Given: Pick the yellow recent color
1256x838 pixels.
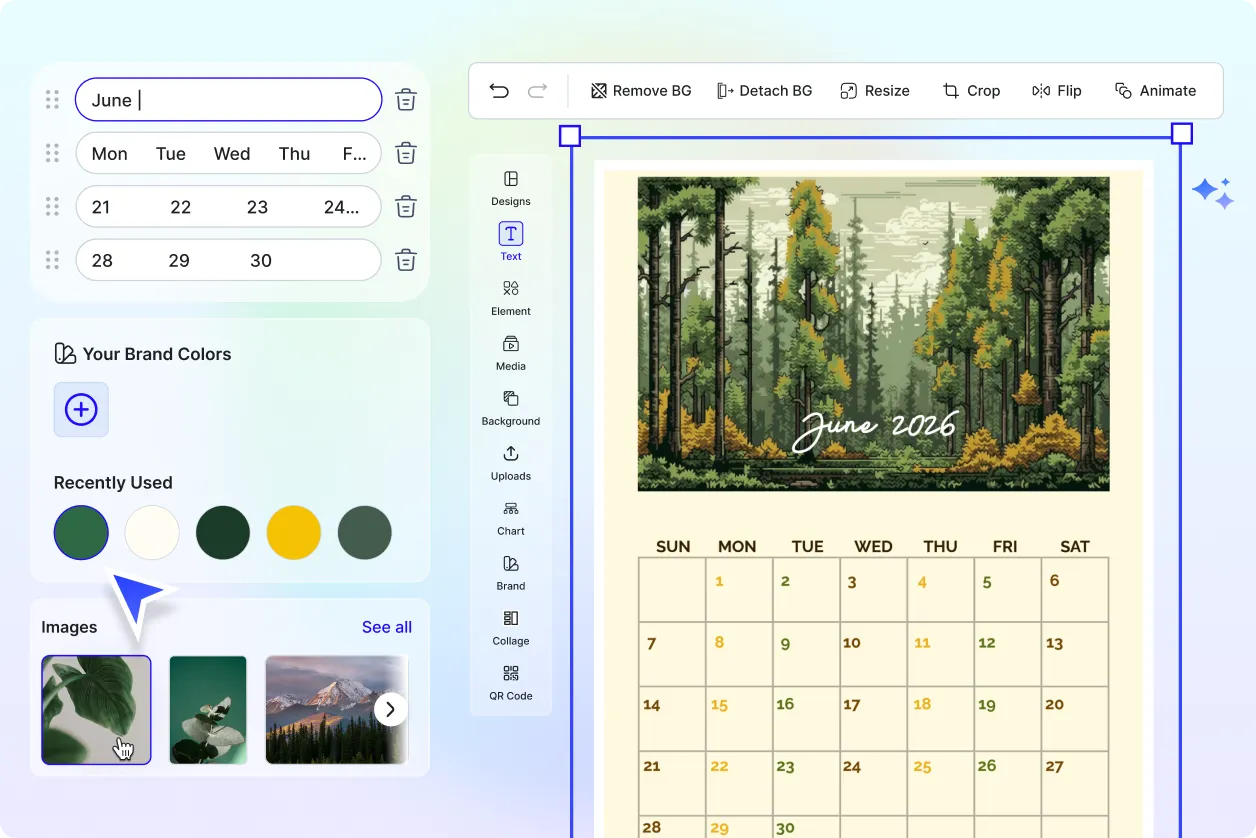Looking at the screenshot, I should [294, 532].
